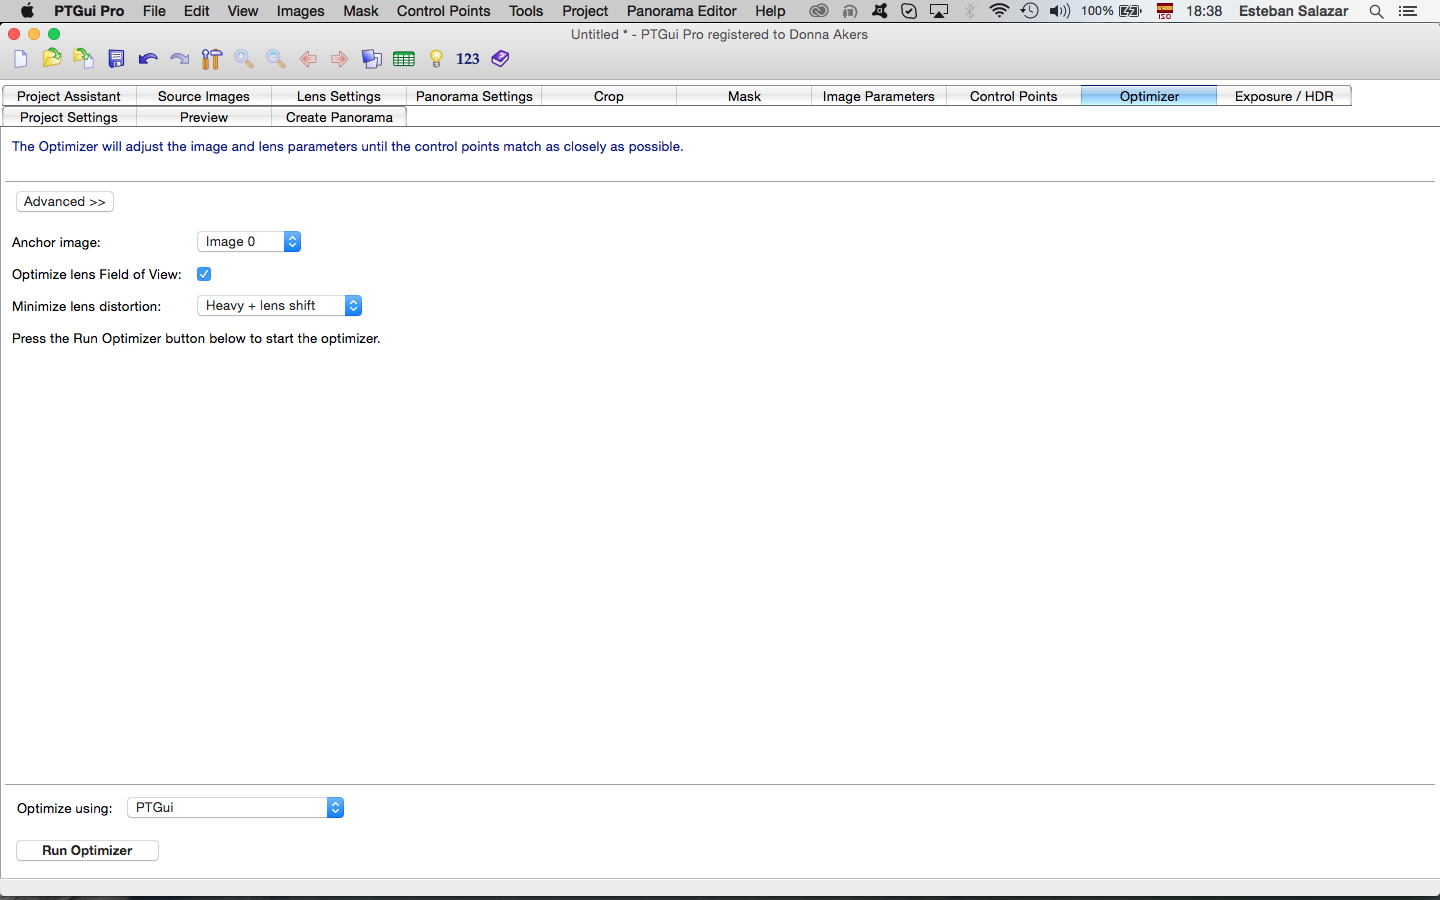Click the 18:38 clock in menu bar
This screenshot has height=900, width=1440.
tap(1204, 11)
